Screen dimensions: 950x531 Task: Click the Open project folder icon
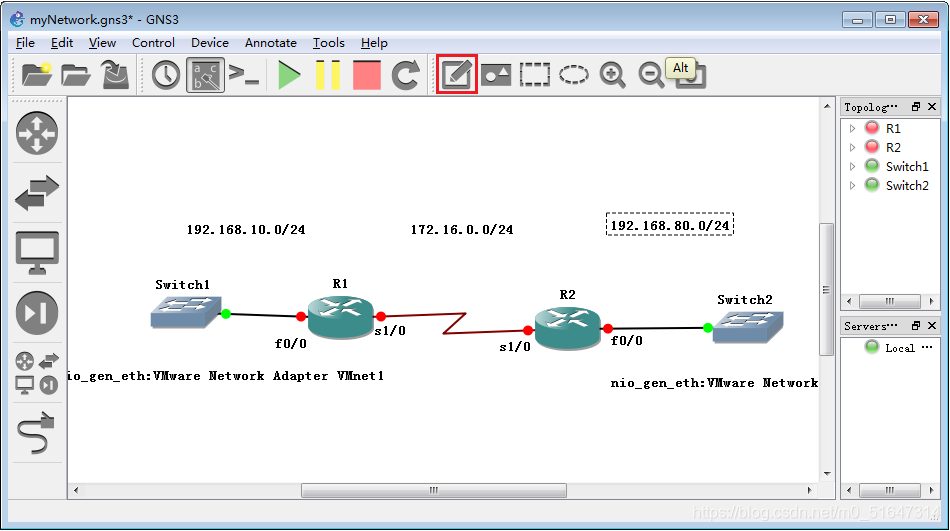click(75, 75)
